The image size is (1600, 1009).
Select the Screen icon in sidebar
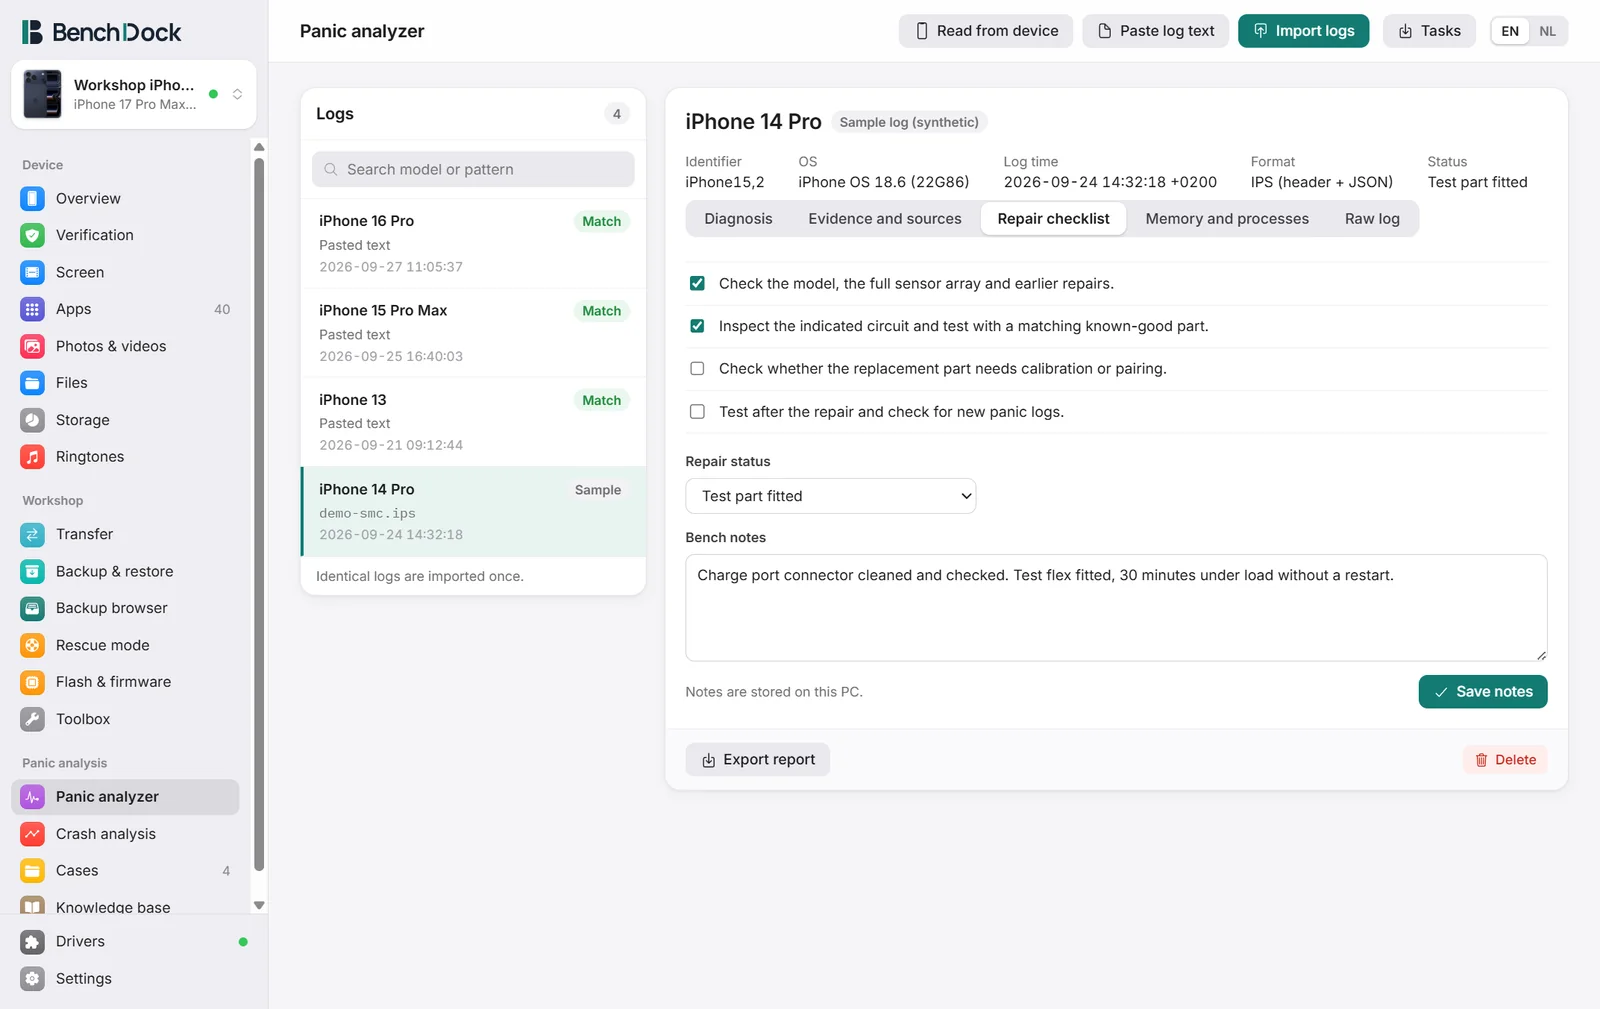point(33,272)
